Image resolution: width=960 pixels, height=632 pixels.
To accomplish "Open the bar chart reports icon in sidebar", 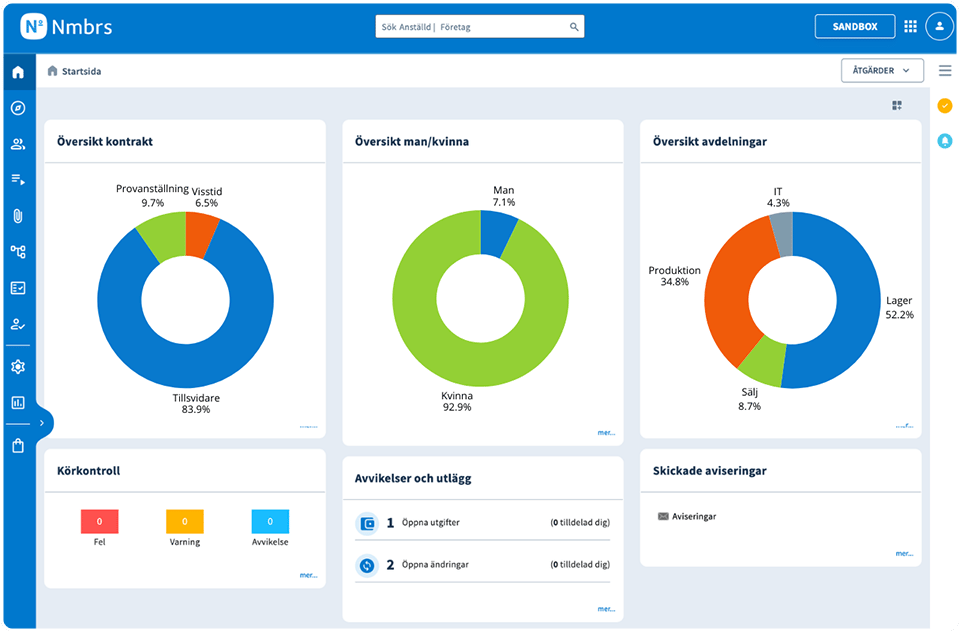I will pos(17,403).
